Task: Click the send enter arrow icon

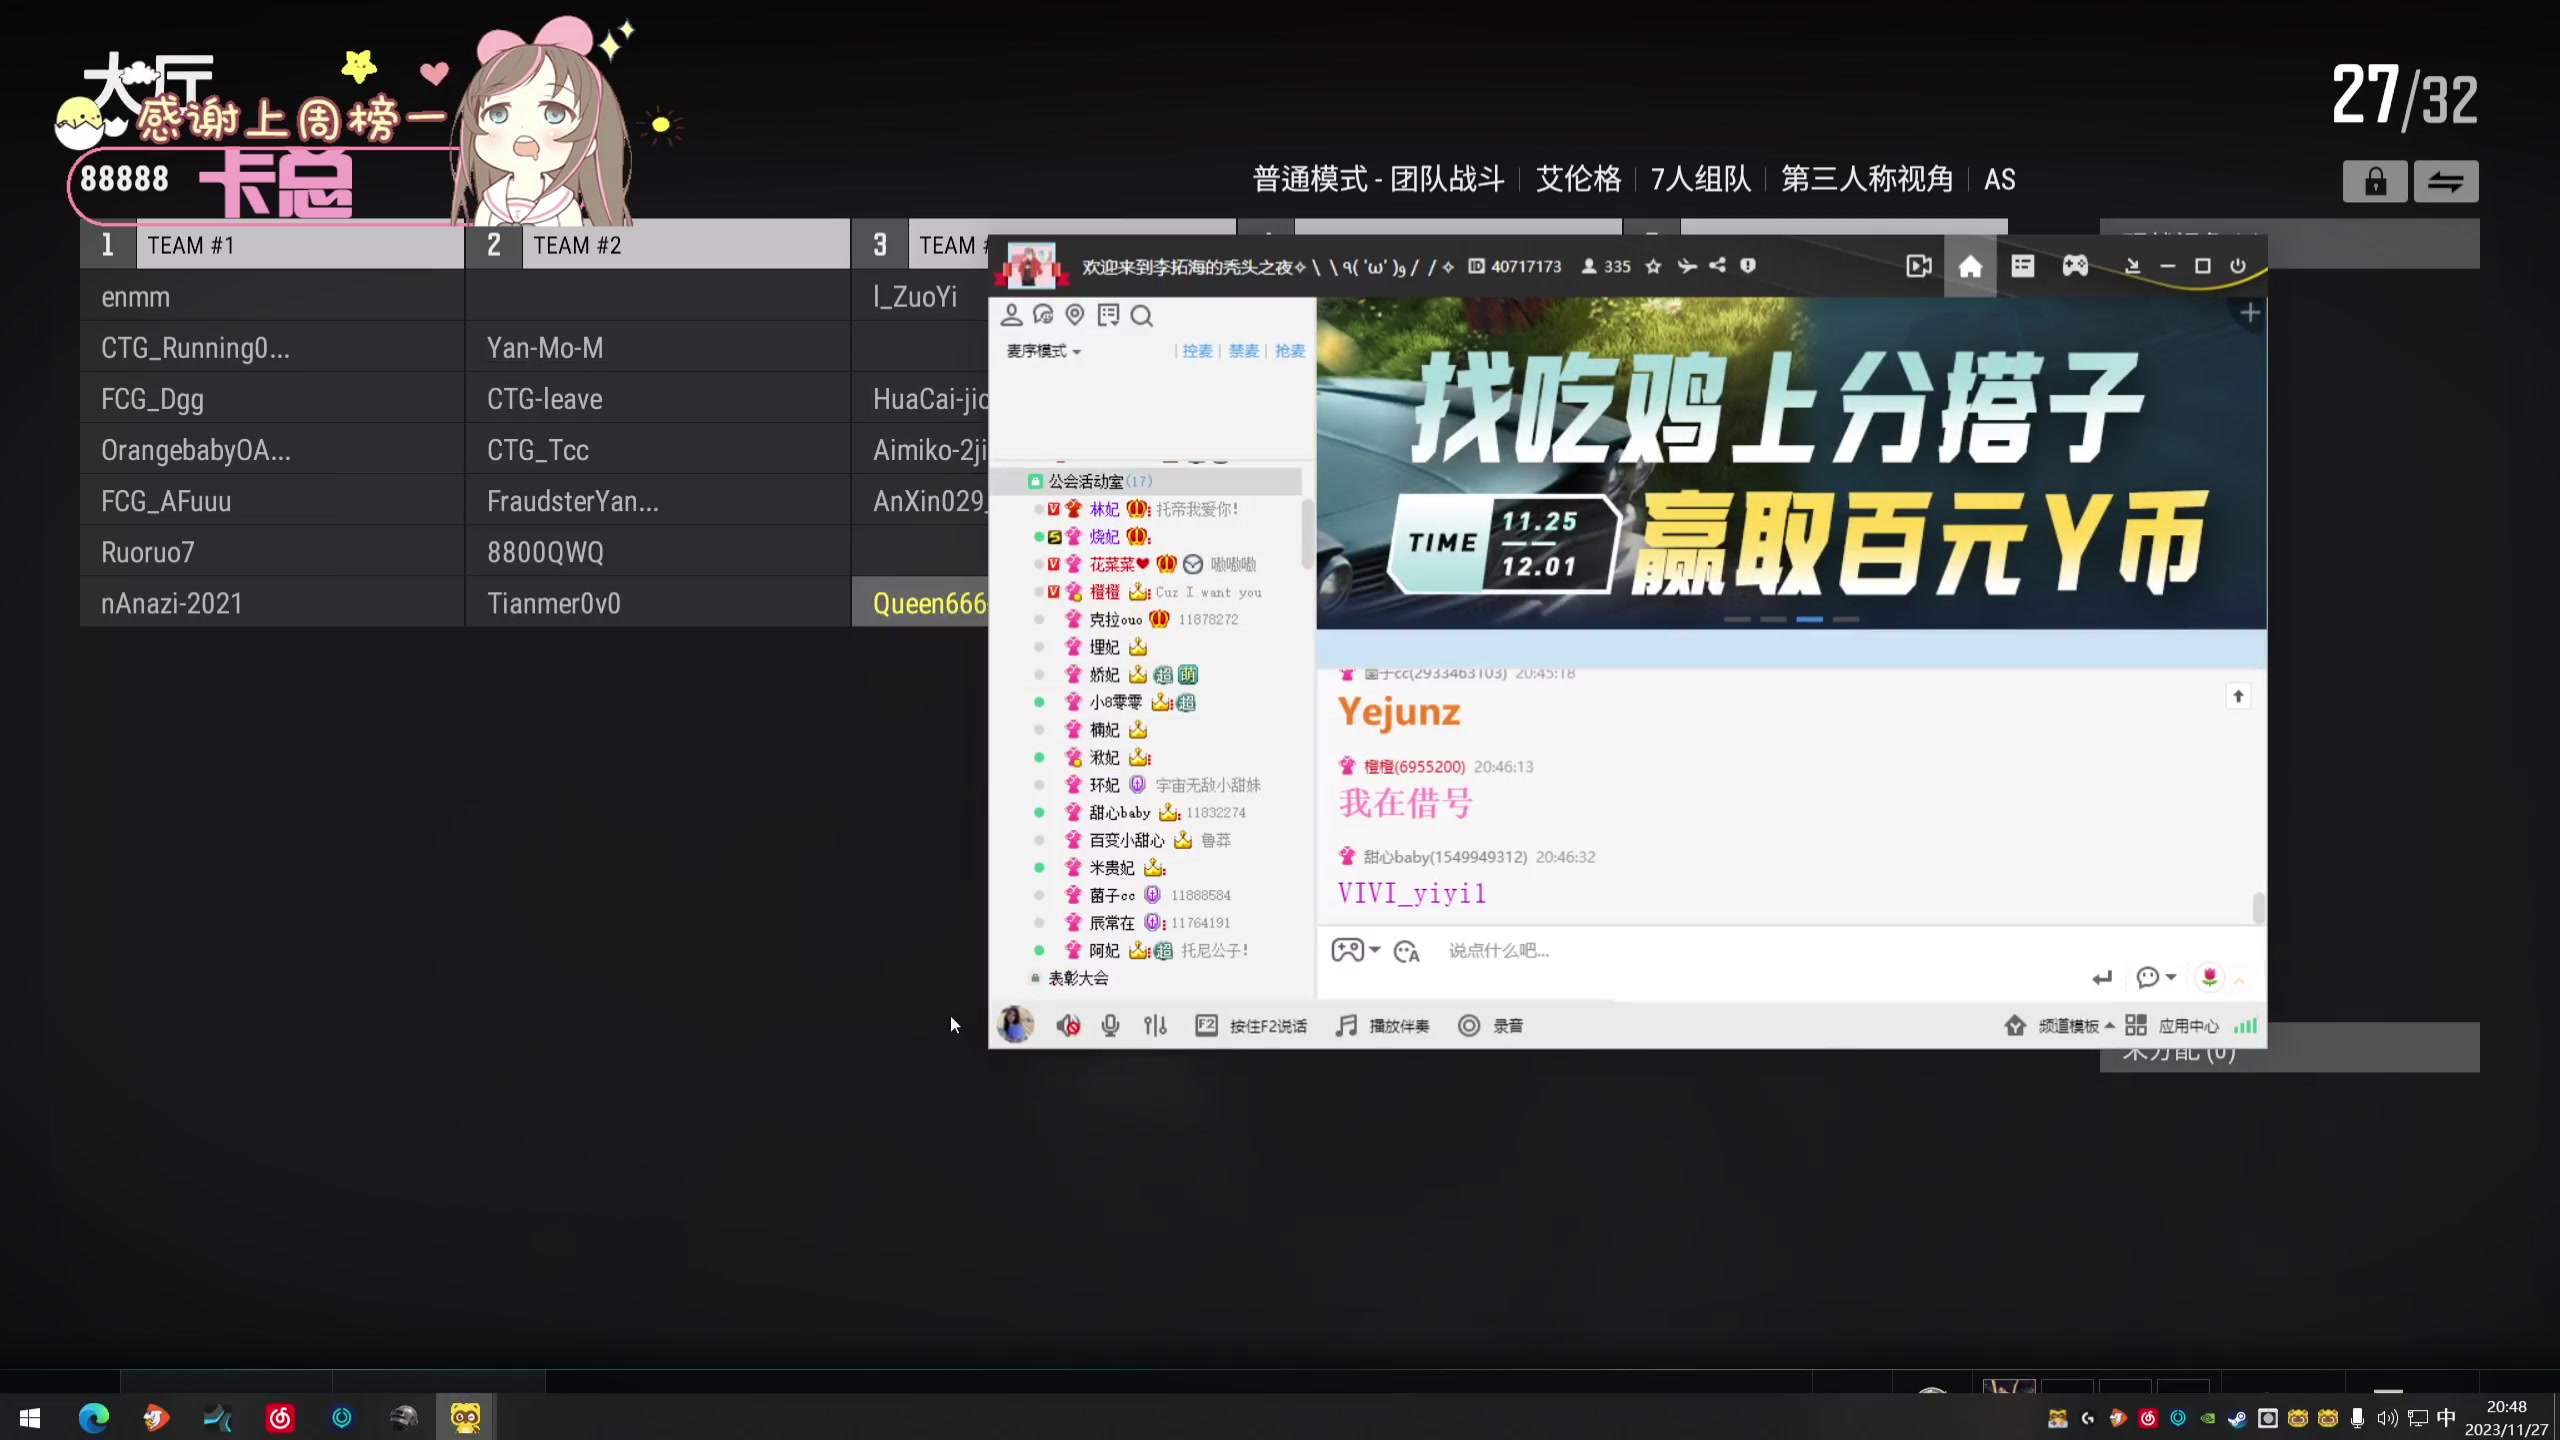Action: coord(2102,978)
